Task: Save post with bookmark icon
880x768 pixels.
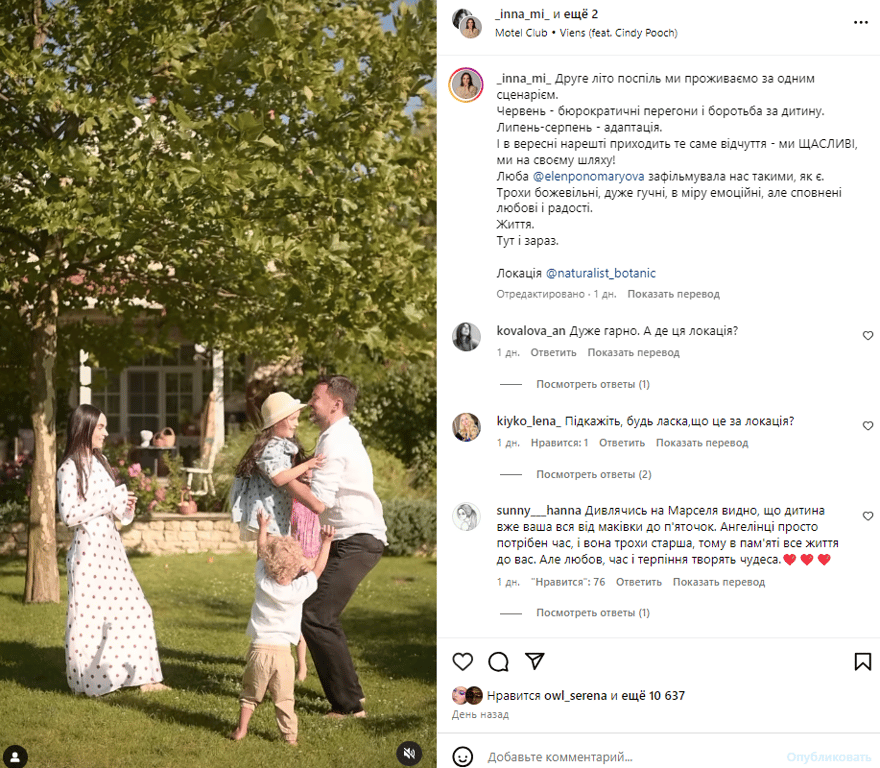Action: coord(863,662)
